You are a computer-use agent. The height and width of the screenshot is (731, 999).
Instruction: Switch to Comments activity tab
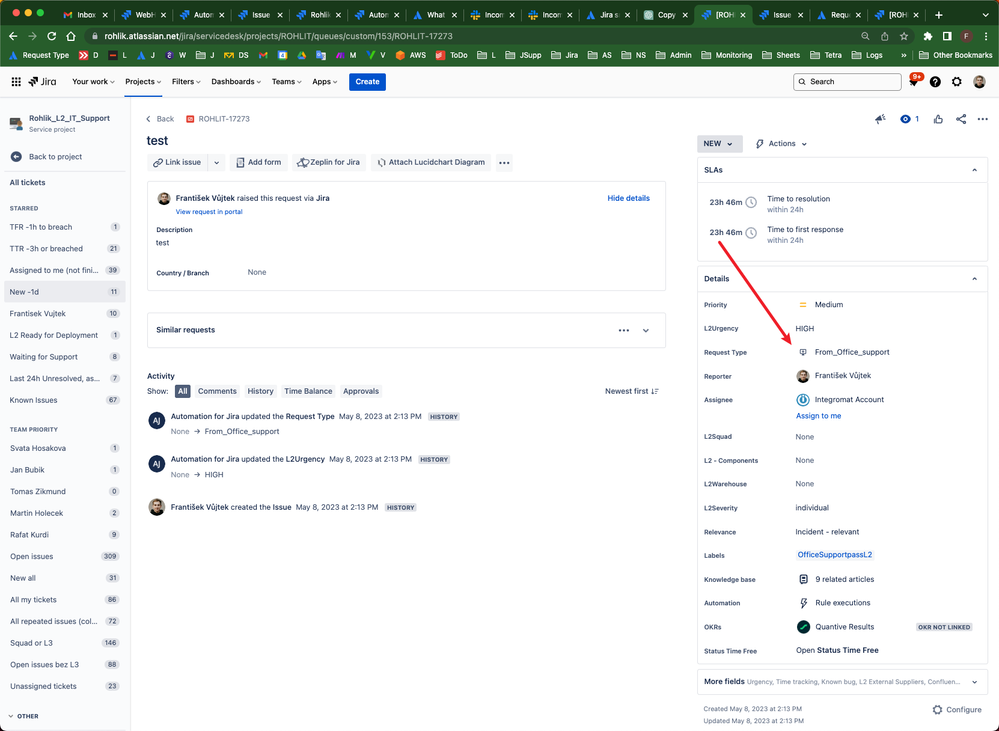click(x=217, y=391)
